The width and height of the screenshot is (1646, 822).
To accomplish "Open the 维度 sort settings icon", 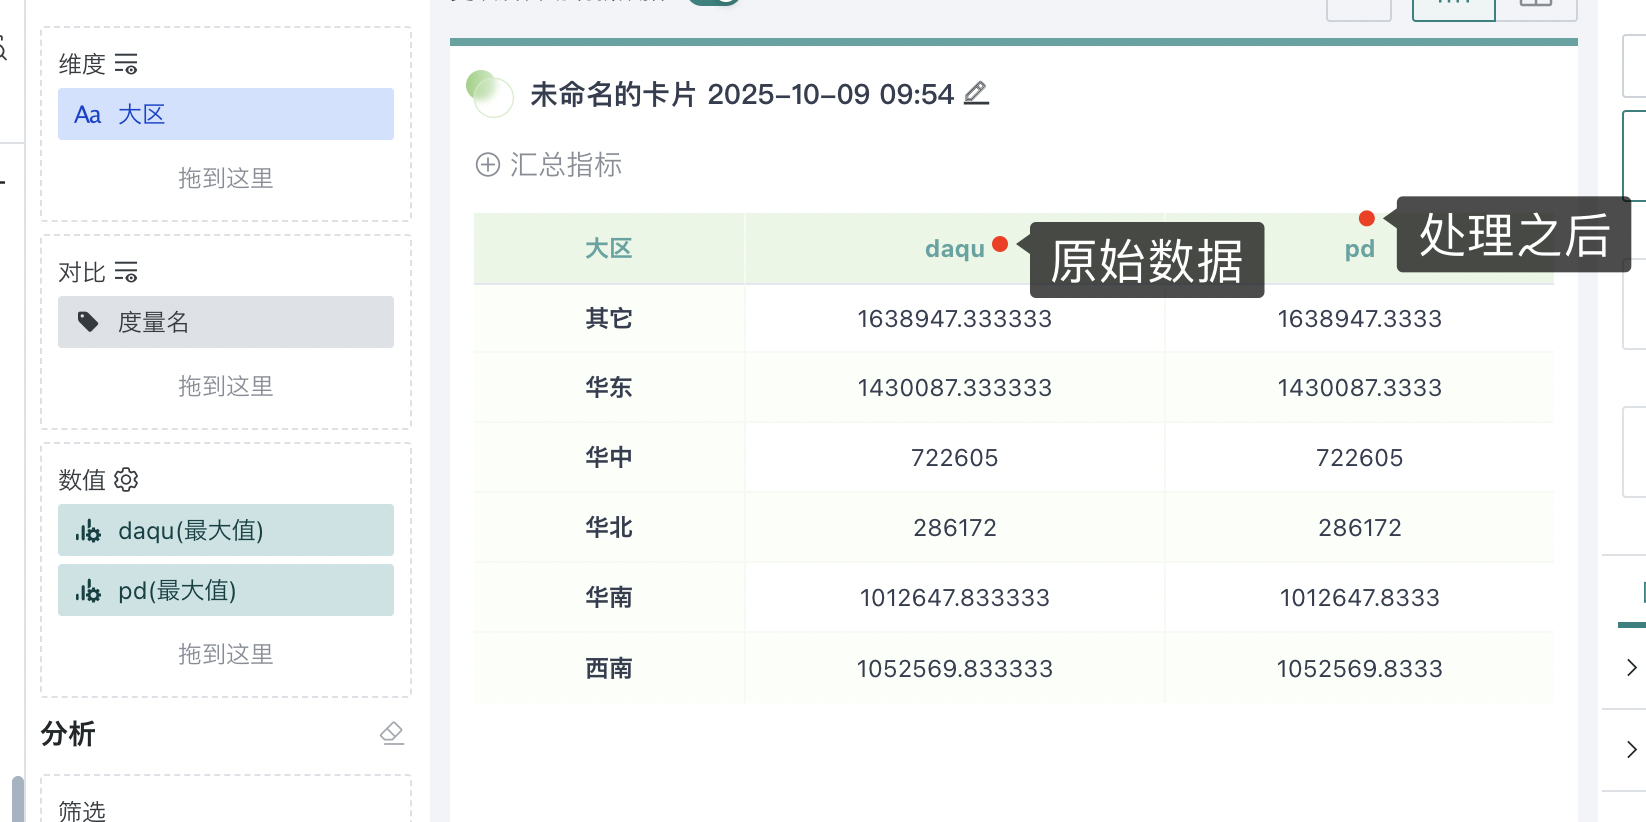I will [126, 65].
